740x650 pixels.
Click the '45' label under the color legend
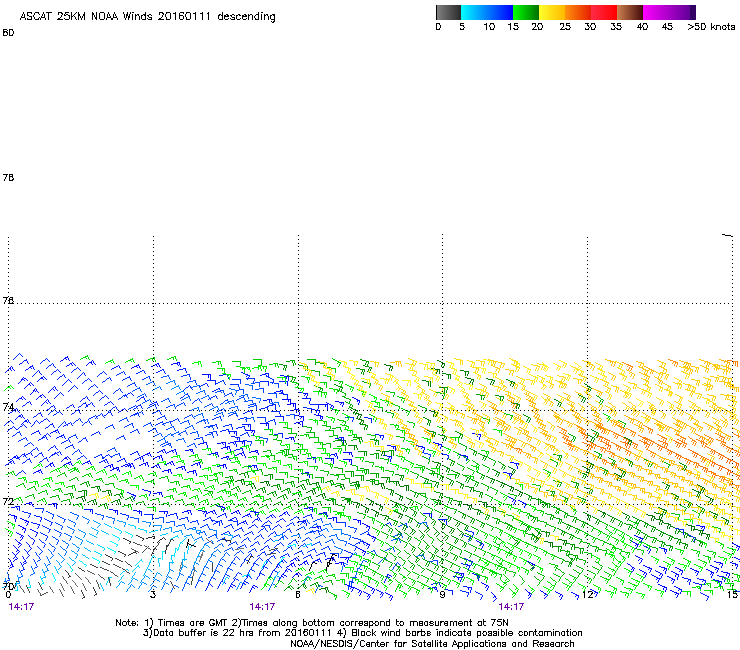point(667,27)
